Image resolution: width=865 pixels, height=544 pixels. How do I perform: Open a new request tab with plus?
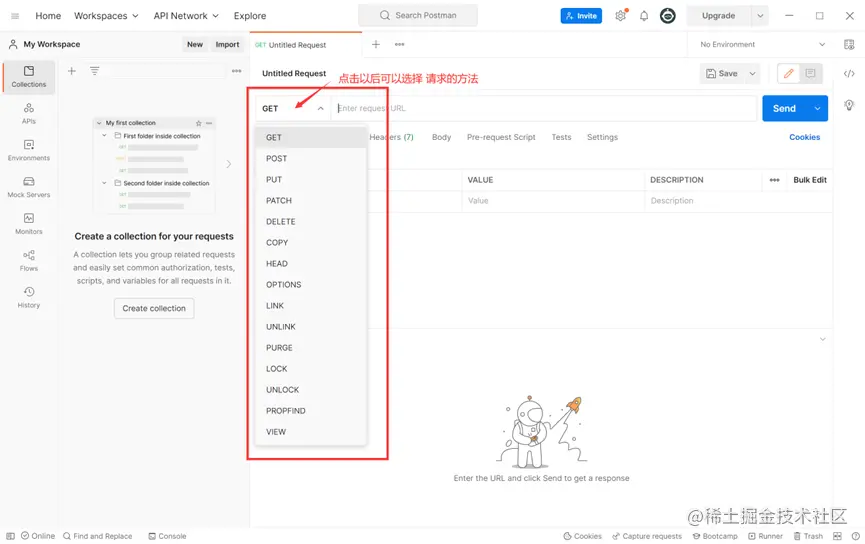point(376,44)
